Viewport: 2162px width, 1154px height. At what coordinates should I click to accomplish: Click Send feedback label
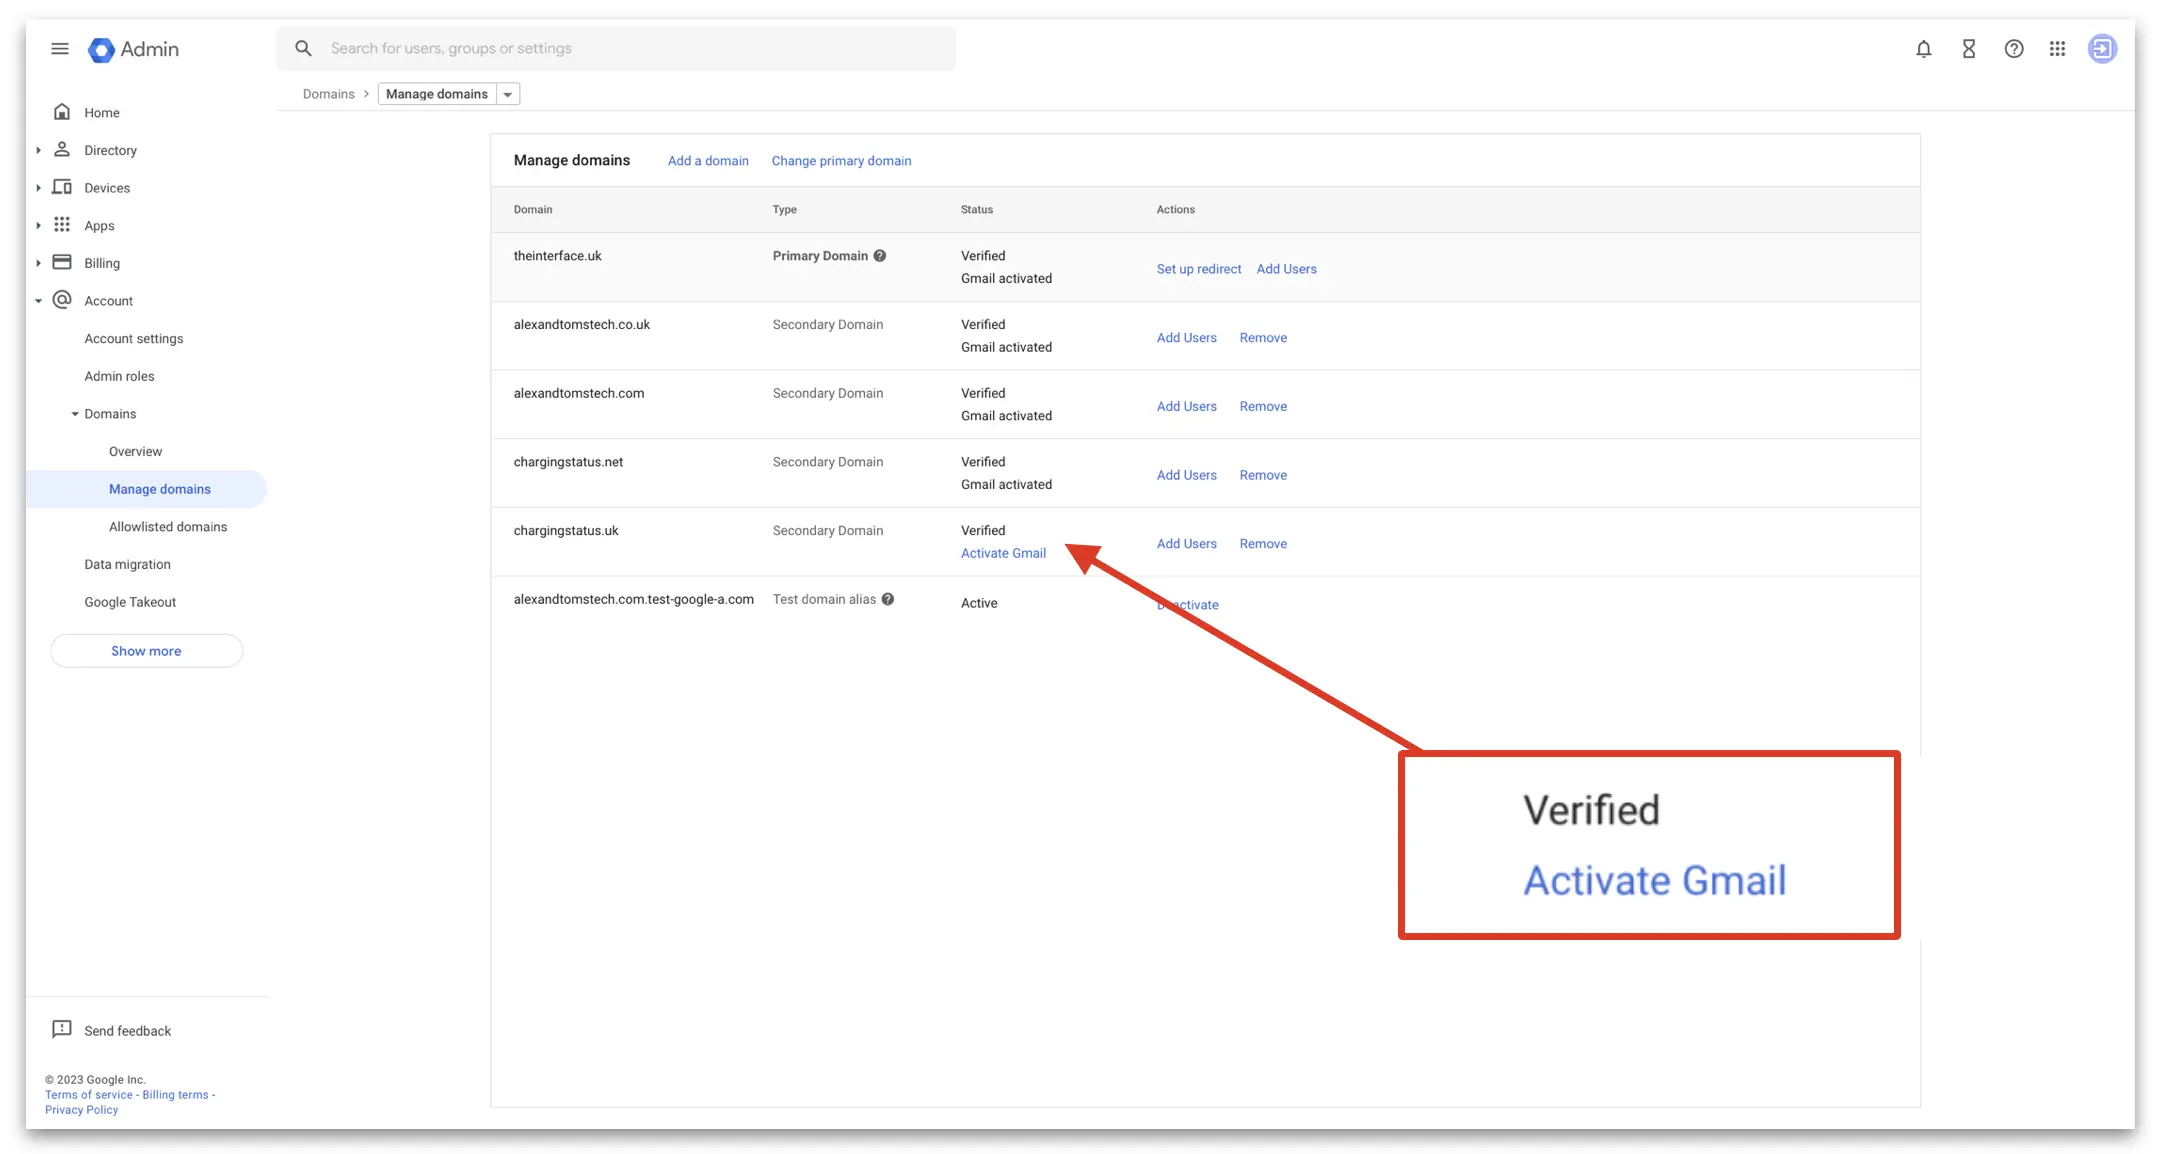[x=127, y=1031]
